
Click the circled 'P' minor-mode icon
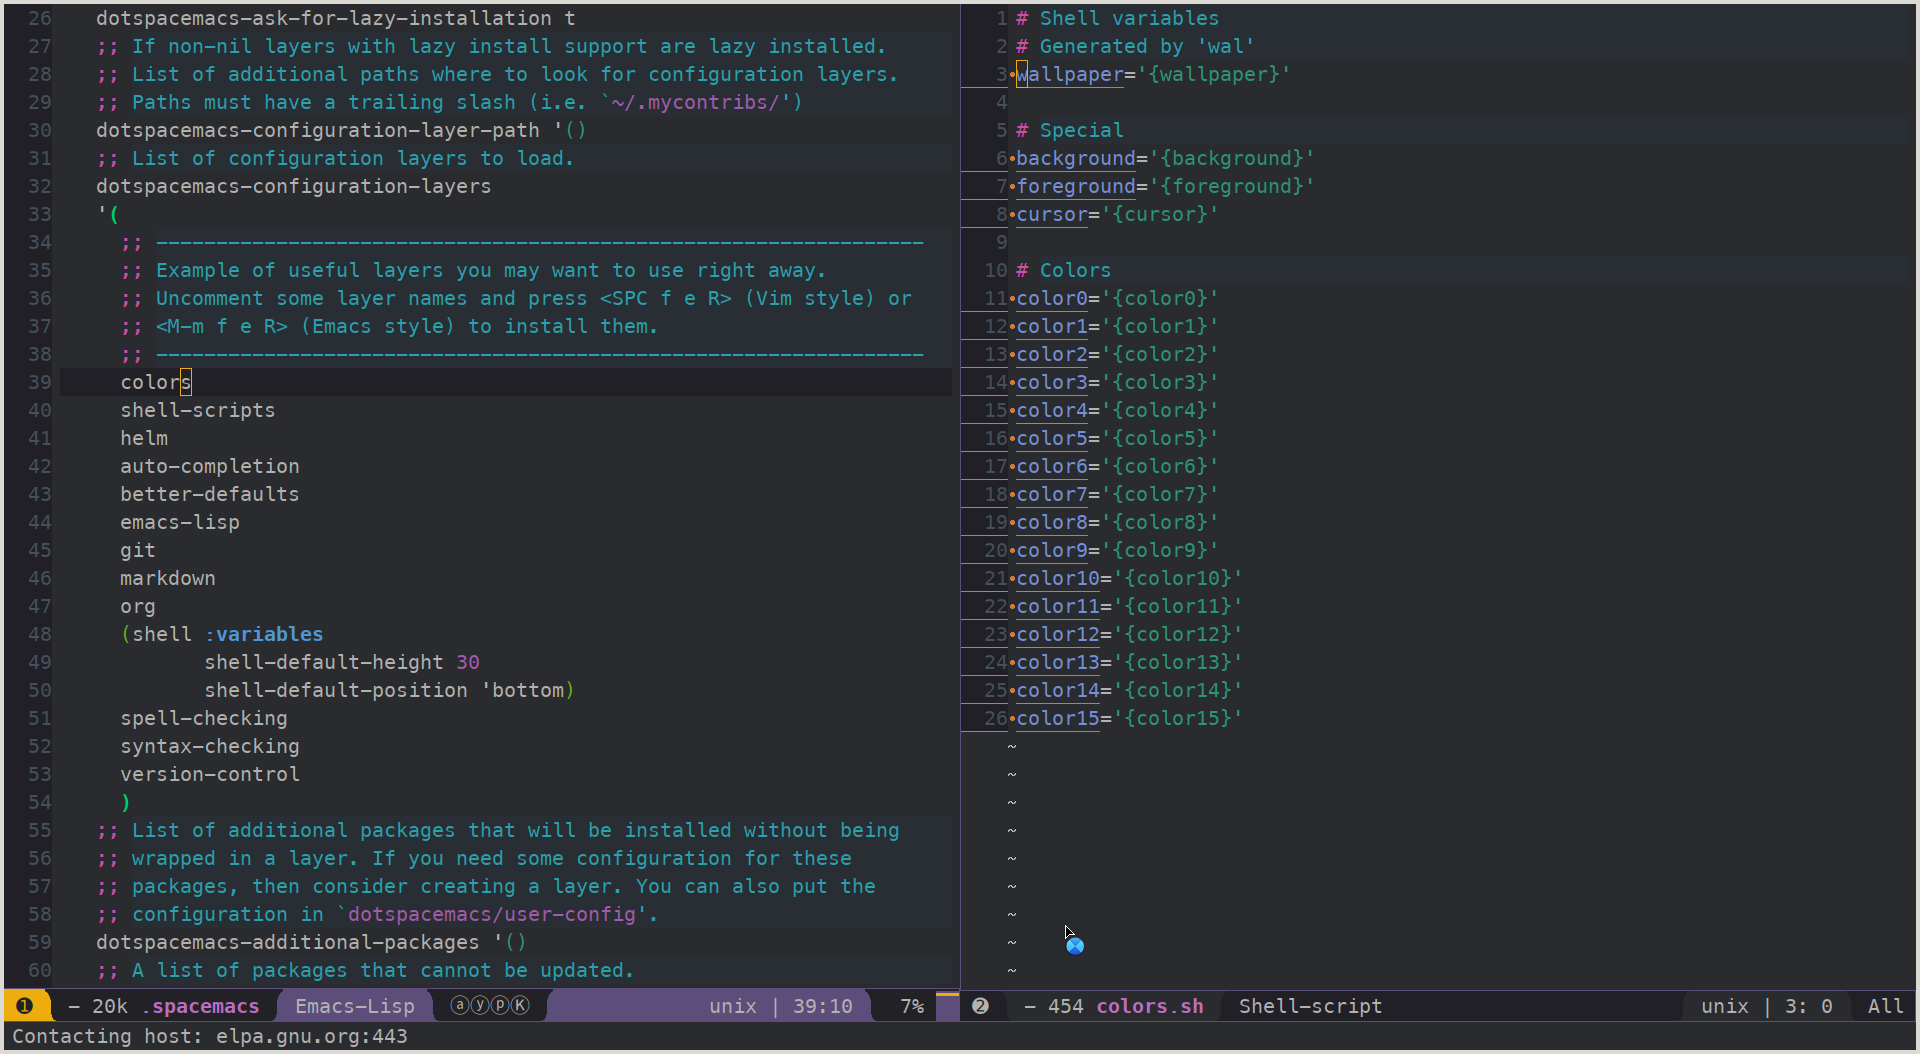pos(500,1005)
